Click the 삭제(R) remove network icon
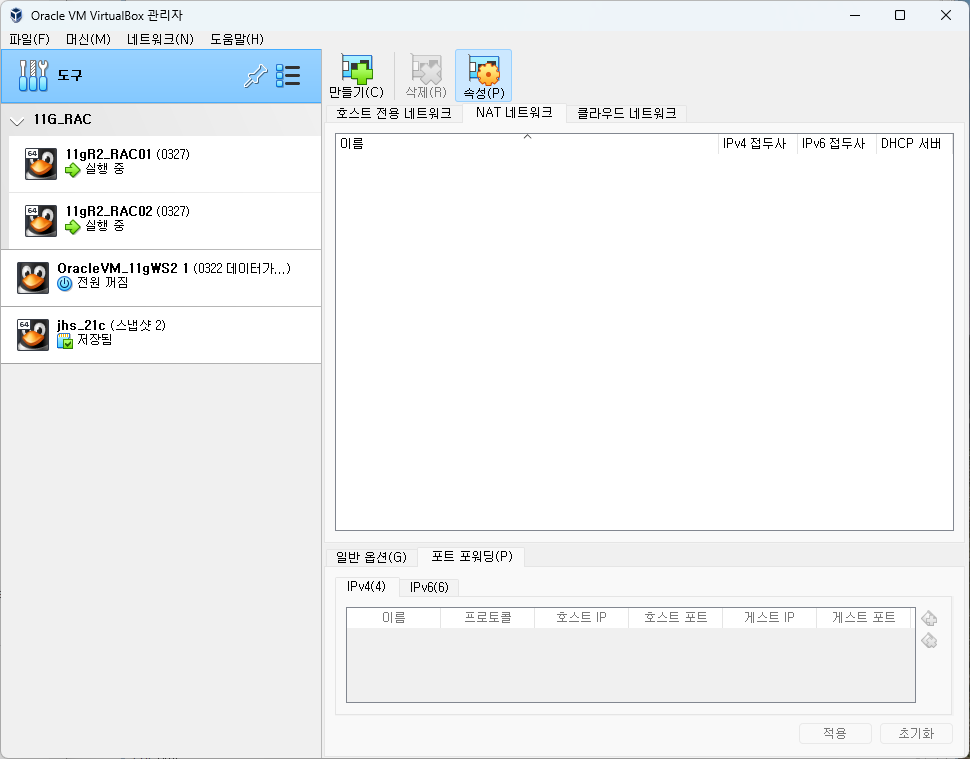 click(x=426, y=69)
